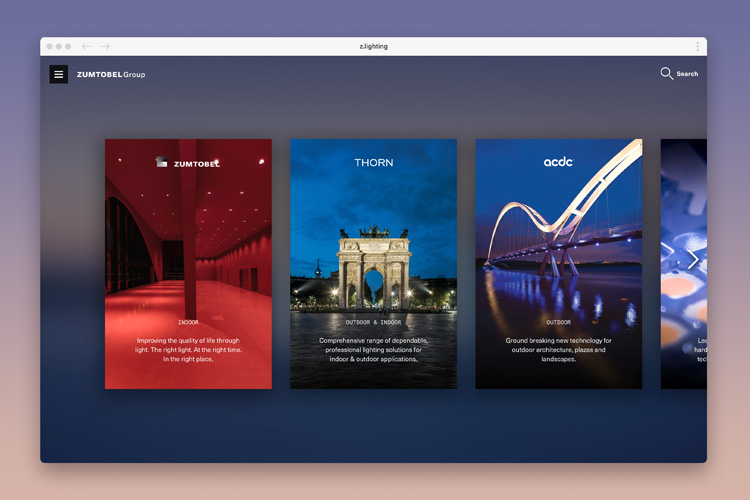Screen dimensions: 750x500
Task: Click the search magnifier icon
Action: click(x=666, y=73)
